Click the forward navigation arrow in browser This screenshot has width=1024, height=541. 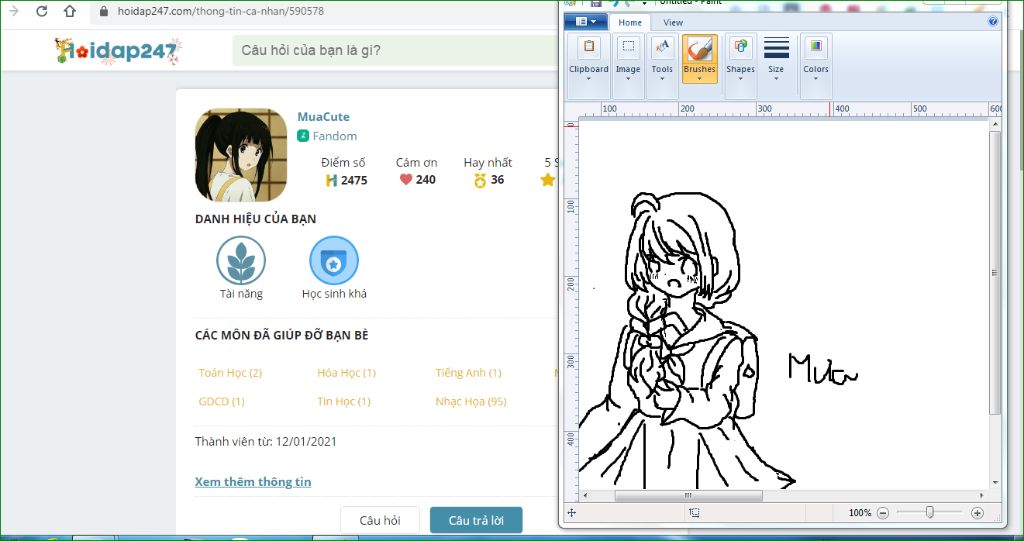tap(13, 11)
